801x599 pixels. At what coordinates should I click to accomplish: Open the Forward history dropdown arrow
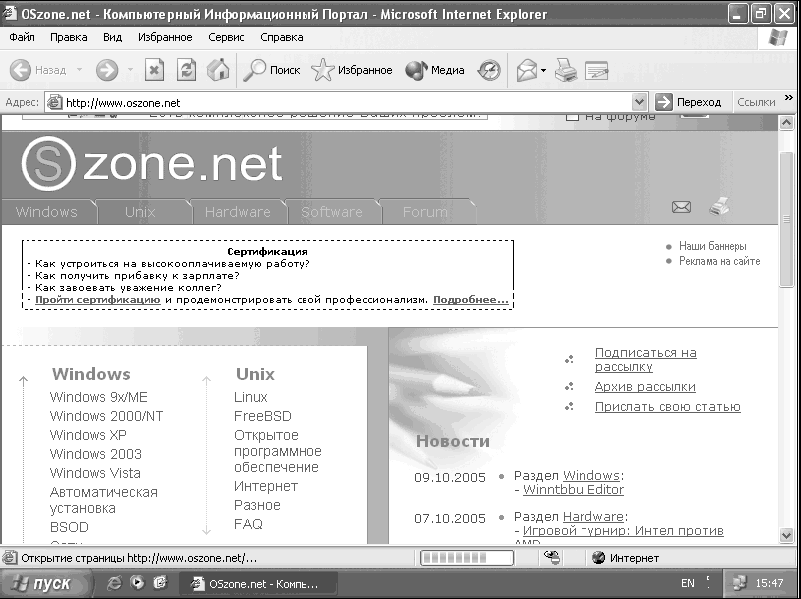pos(130,70)
